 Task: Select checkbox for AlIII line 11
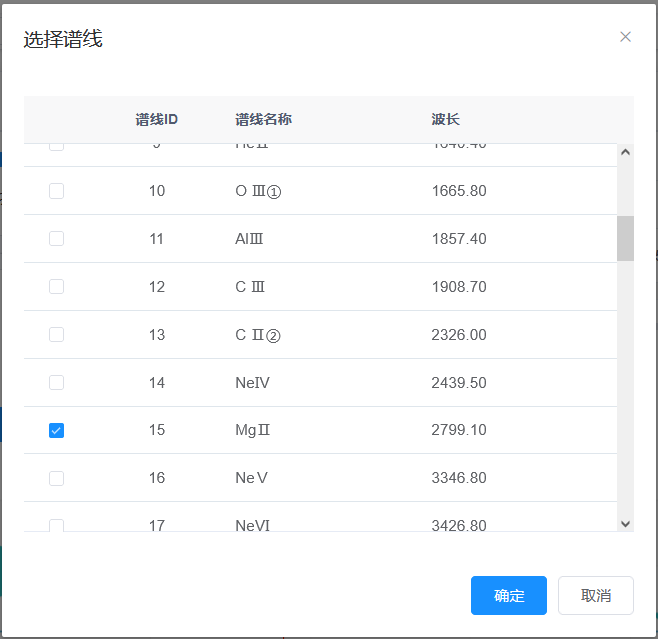pyautogui.click(x=56, y=239)
